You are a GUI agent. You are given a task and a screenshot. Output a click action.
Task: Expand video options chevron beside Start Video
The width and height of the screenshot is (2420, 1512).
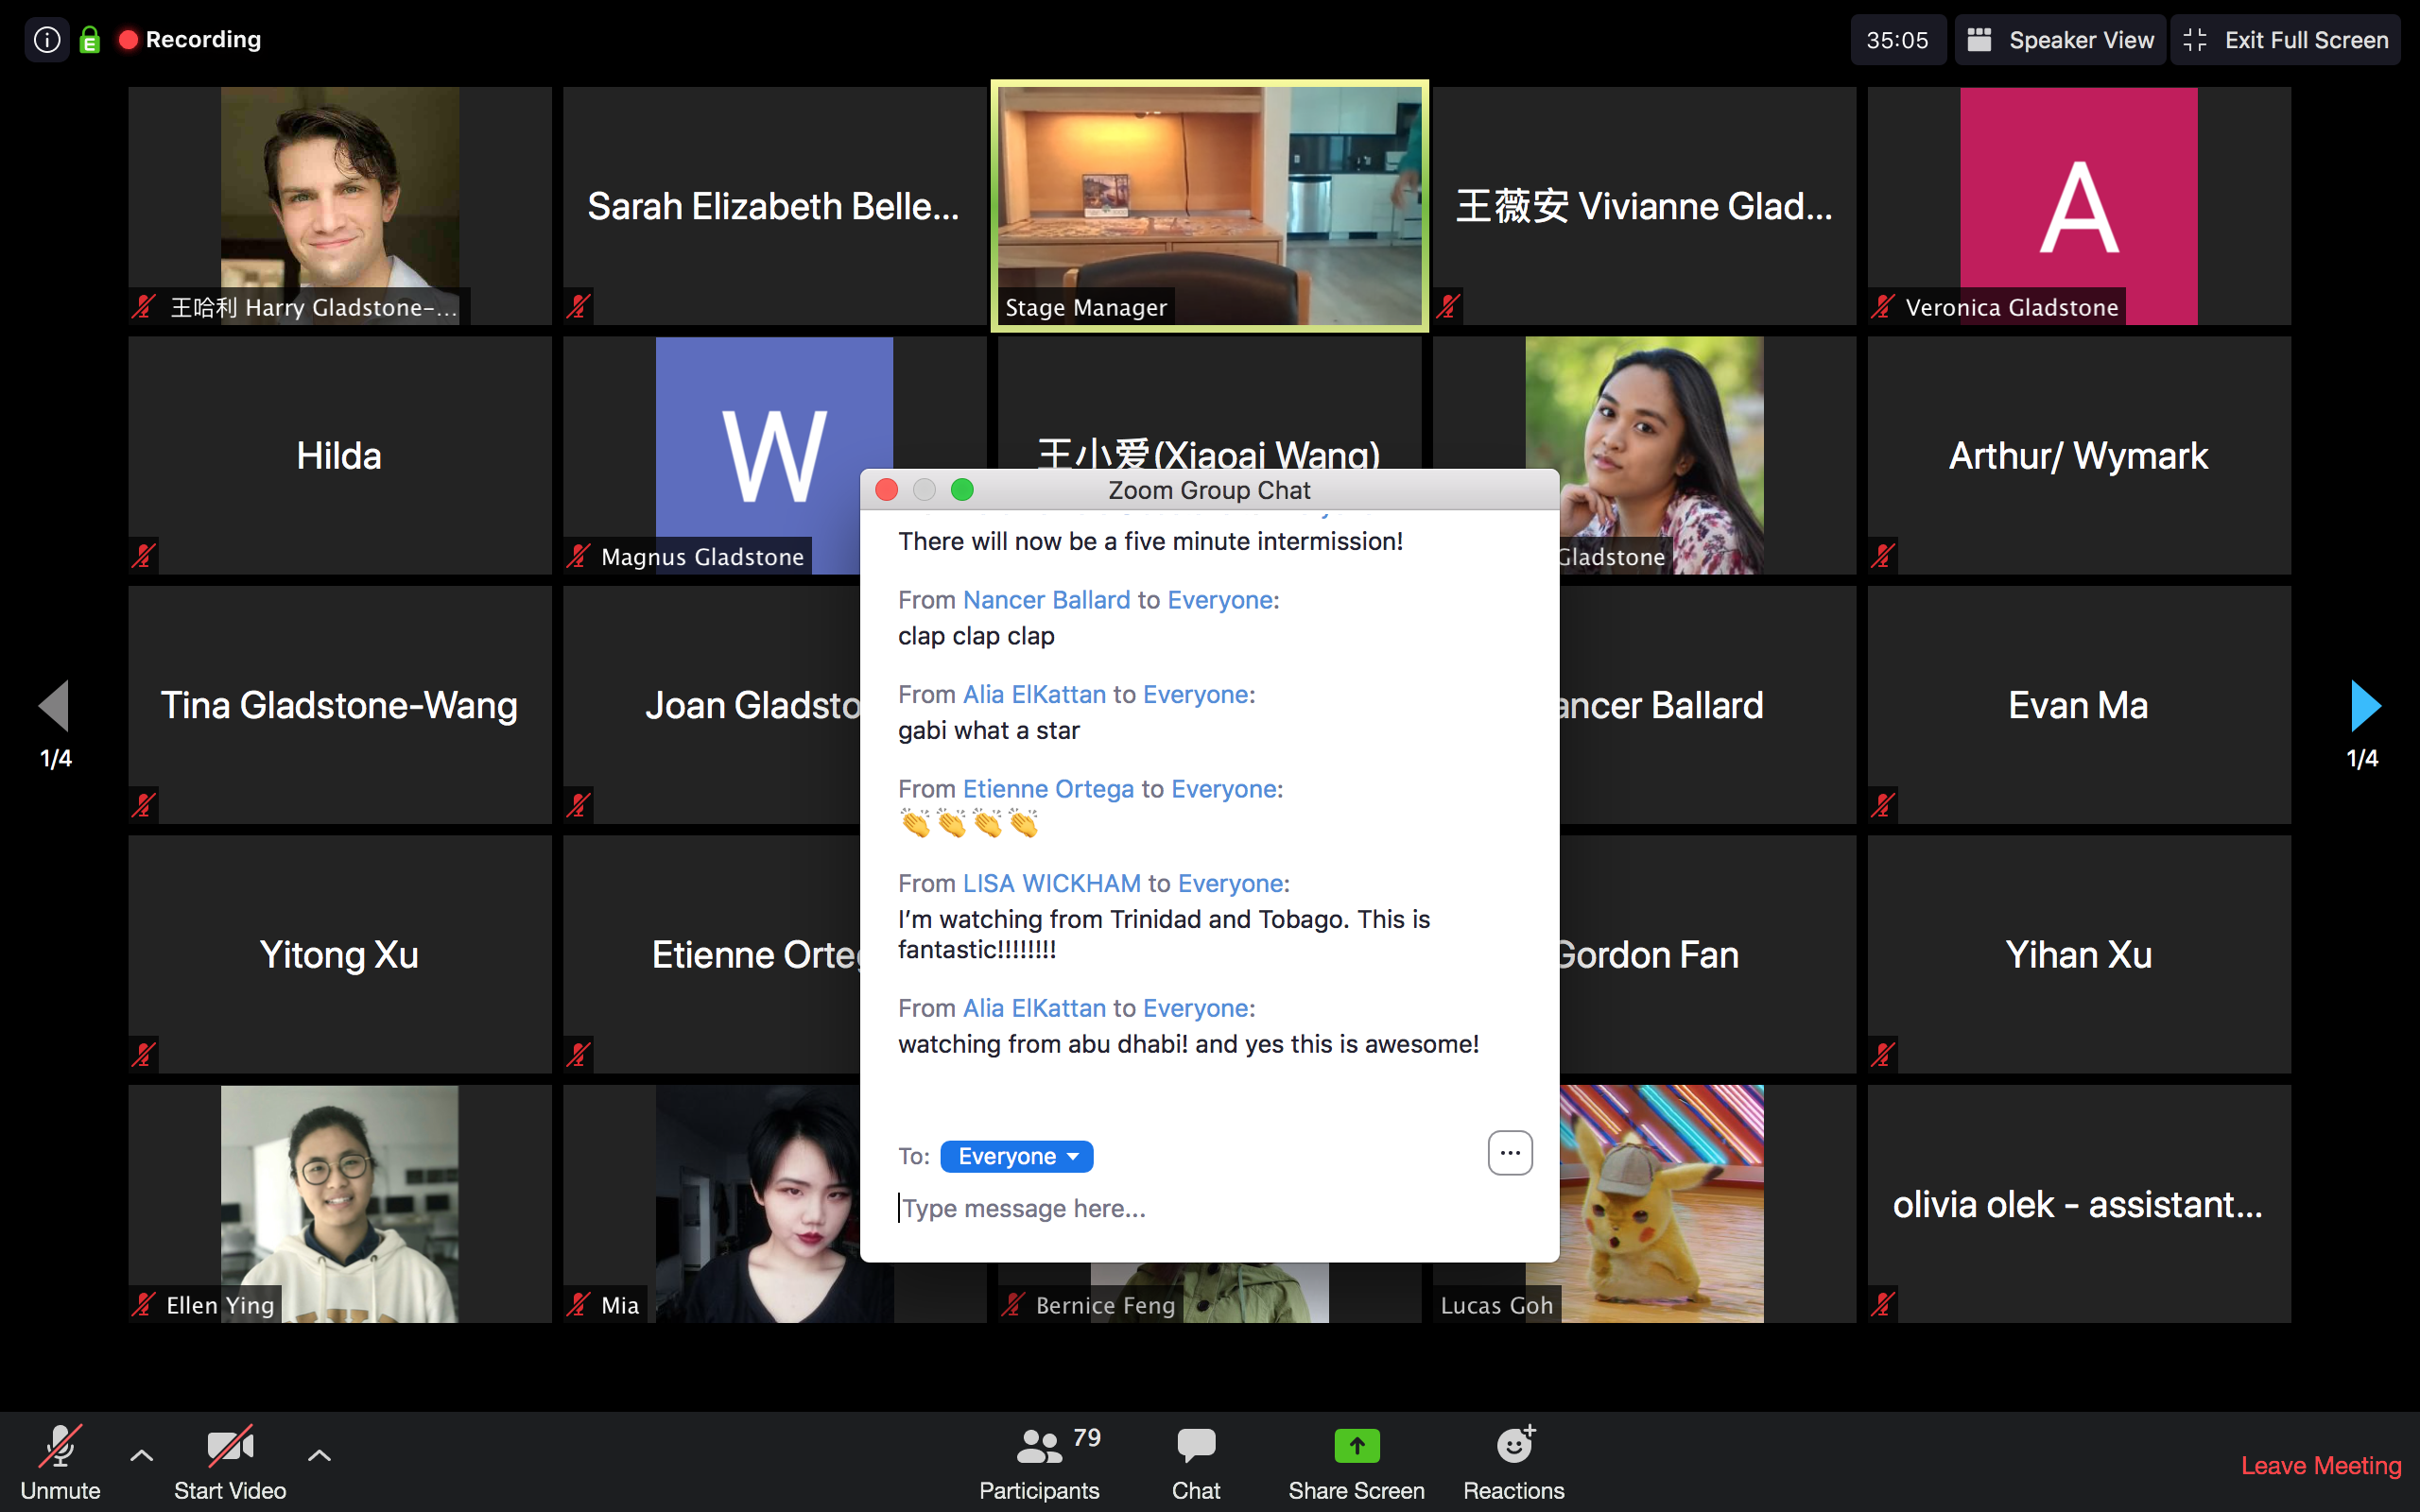(x=319, y=1456)
